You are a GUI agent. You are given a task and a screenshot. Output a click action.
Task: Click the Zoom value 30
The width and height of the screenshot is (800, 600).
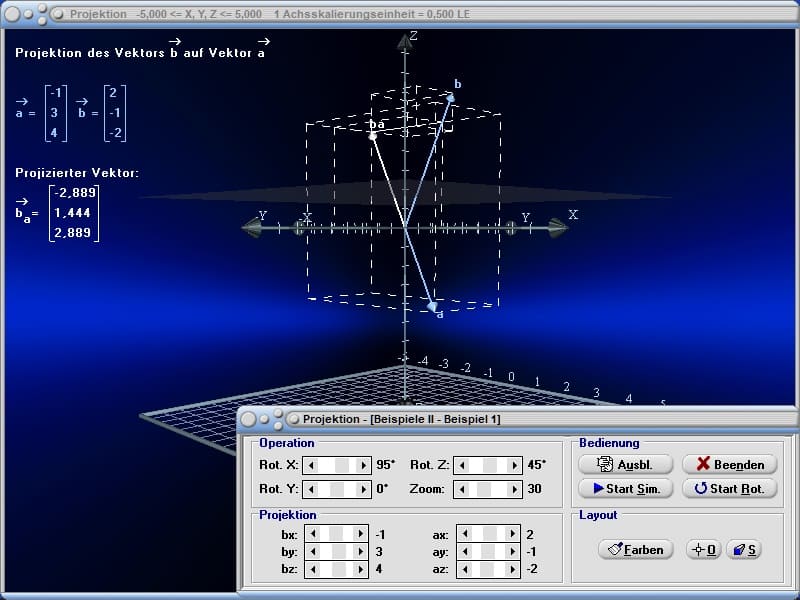pos(534,489)
